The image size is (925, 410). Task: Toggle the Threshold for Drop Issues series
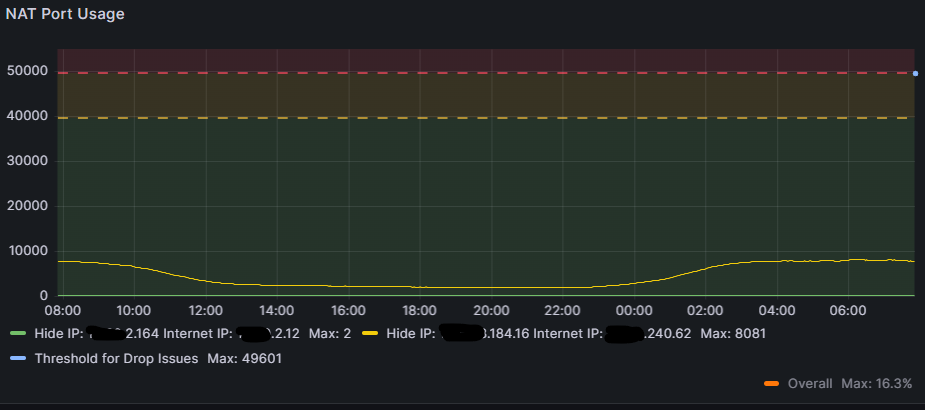click(x=116, y=358)
